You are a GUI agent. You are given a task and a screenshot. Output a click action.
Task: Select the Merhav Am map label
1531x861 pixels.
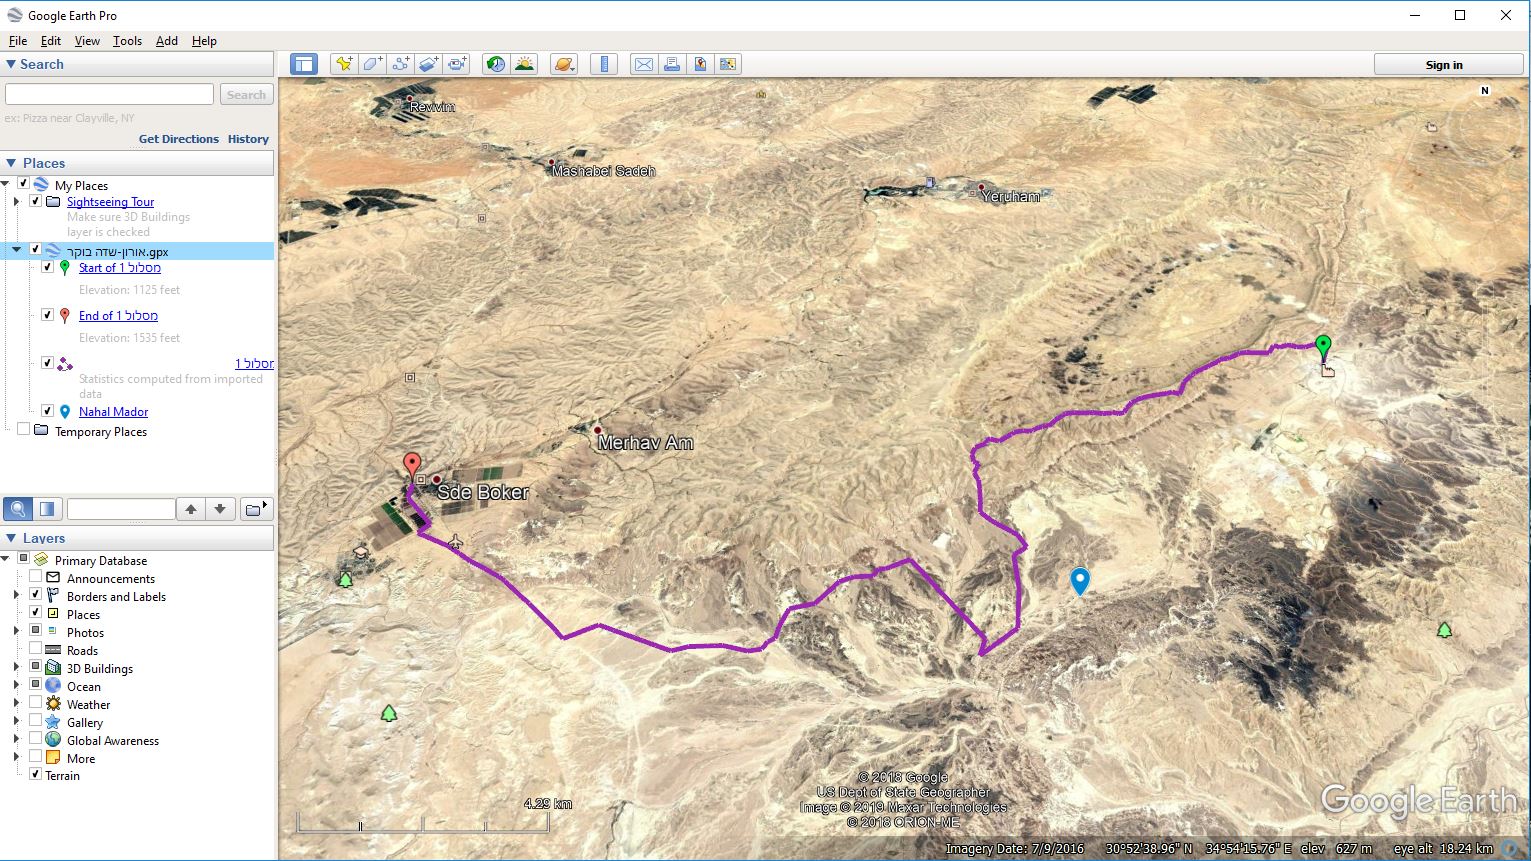pyautogui.click(x=645, y=442)
